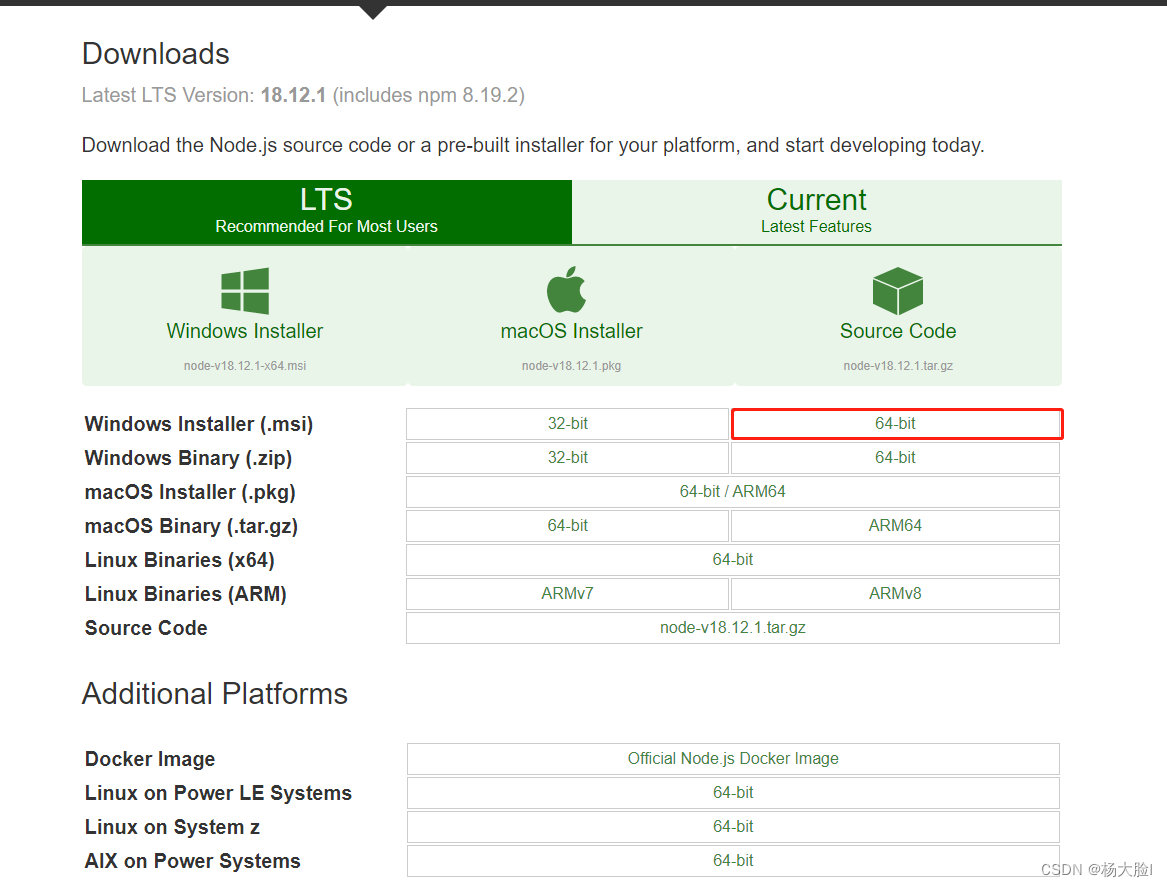The image size is (1167, 887).
Task: Download macOS Binary 64-bit tar.gz
Action: click(x=567, y=525)
